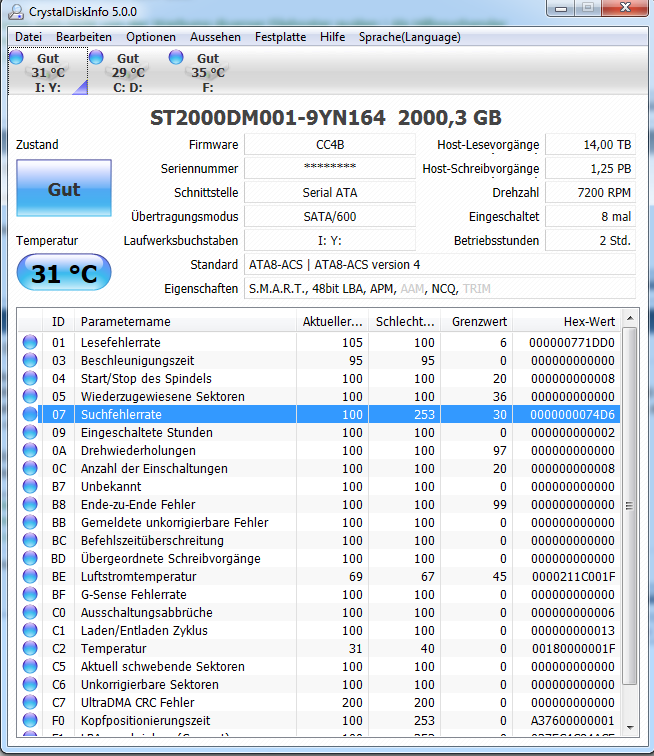
Task: Click the status orb for Ausschaltungsabbrüche row
Action: tap(30, 612)
